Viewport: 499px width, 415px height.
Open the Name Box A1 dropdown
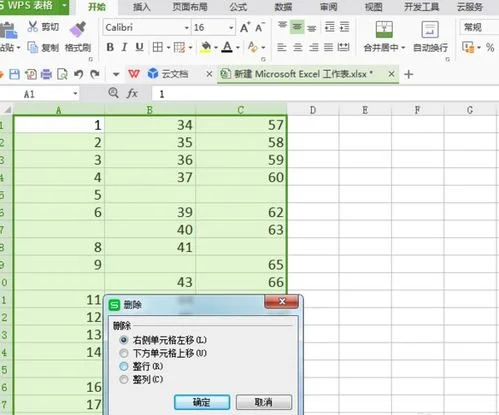pos(75,94)
